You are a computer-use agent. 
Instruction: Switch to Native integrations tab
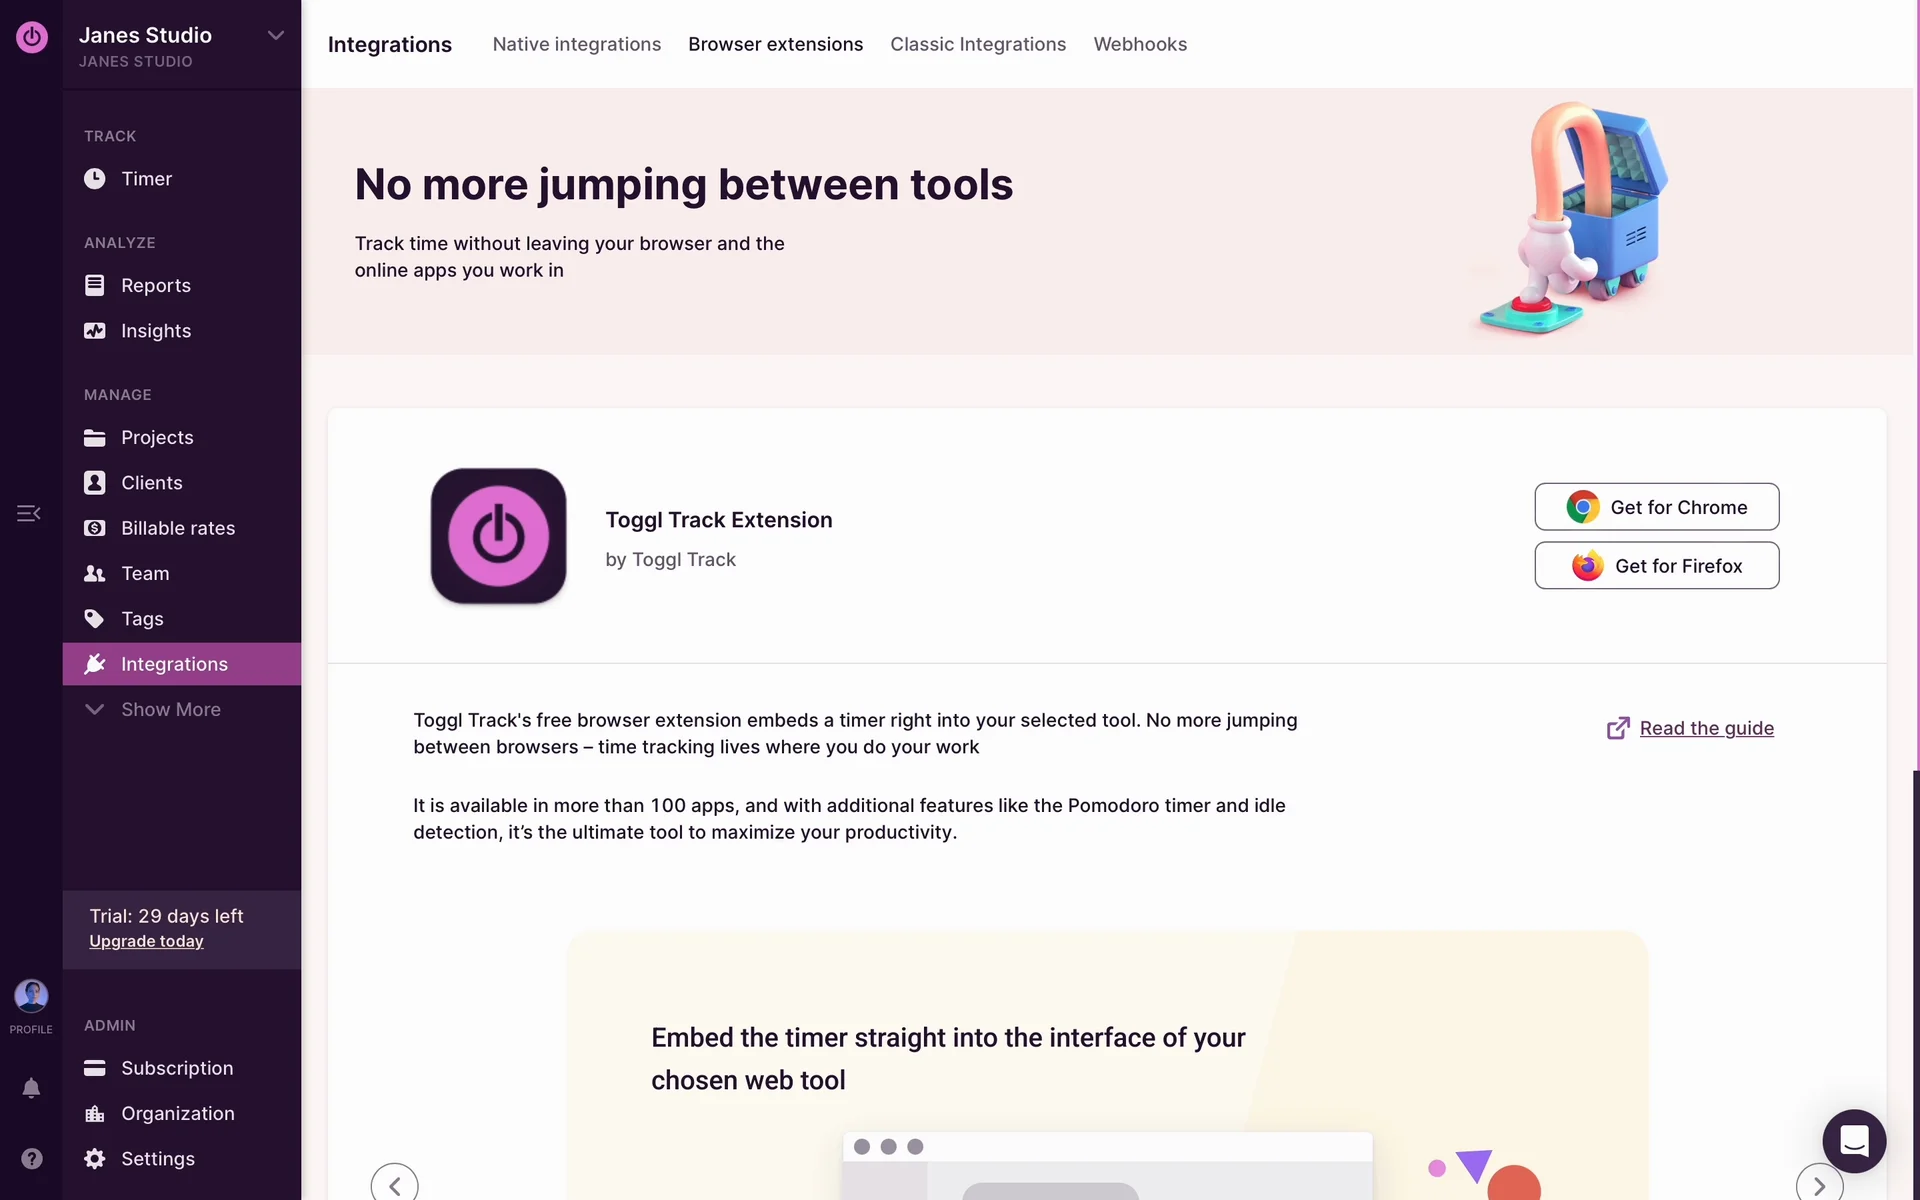click(577, 44)
